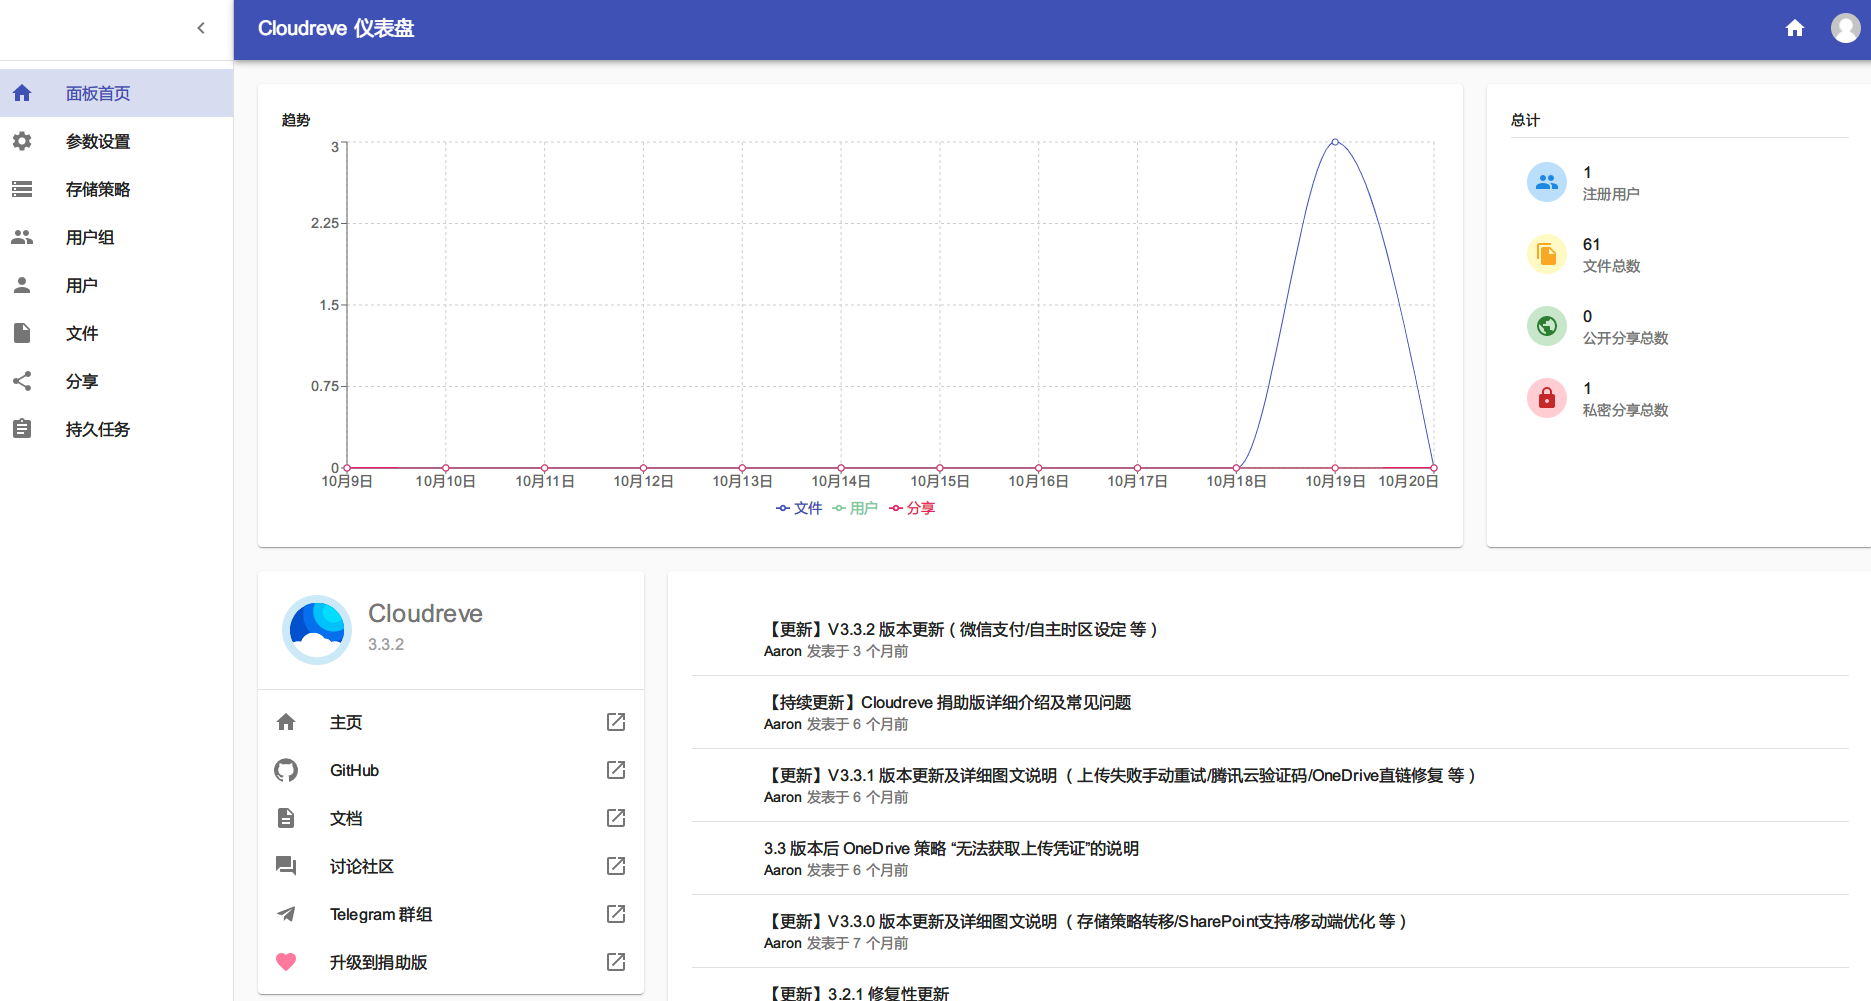Open V3.3.2 版本更新 announcement
This screenshot has height=1001, width=1871.
(960, 629)
